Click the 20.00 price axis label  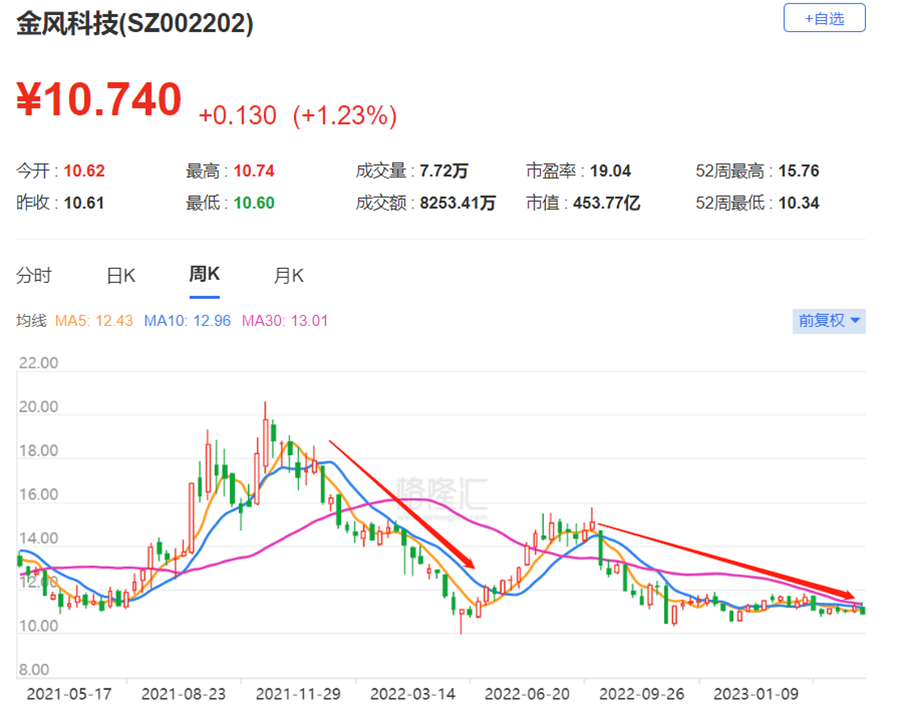[x=38, y=407]
